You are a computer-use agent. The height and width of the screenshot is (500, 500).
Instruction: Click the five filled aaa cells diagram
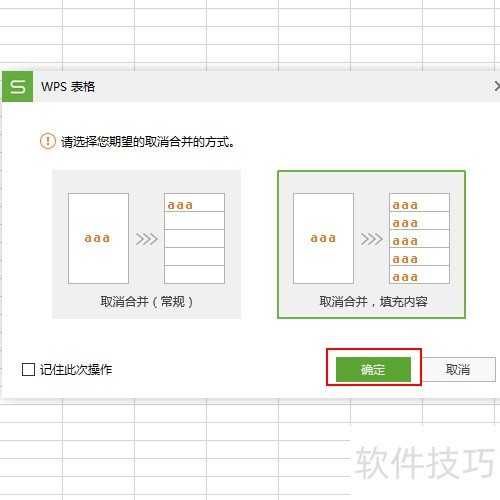coord(419,238)
